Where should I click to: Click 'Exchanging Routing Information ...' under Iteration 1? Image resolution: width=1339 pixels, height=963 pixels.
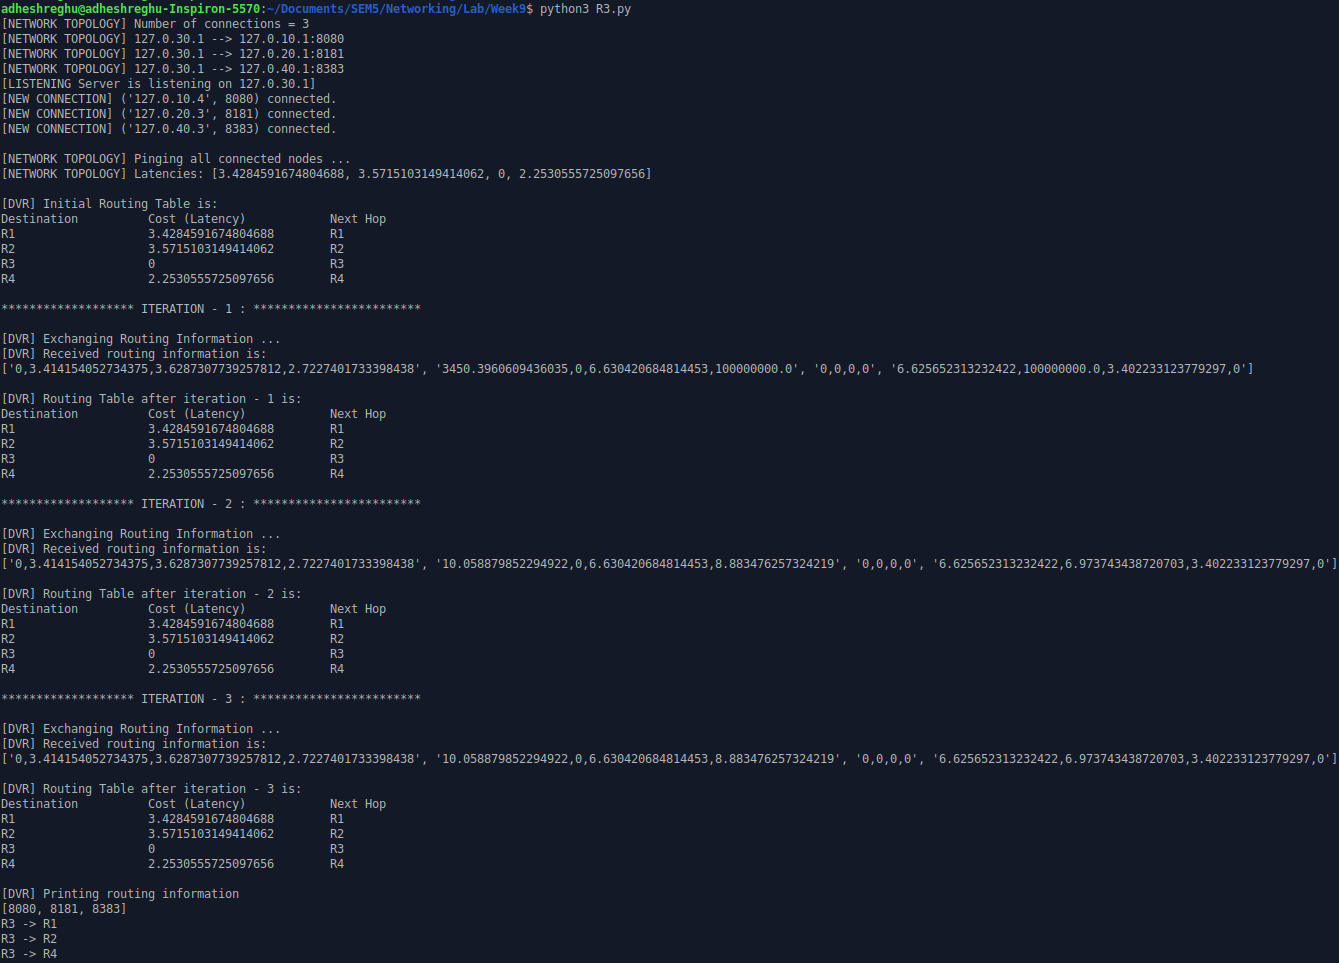[x=141, y=339]
